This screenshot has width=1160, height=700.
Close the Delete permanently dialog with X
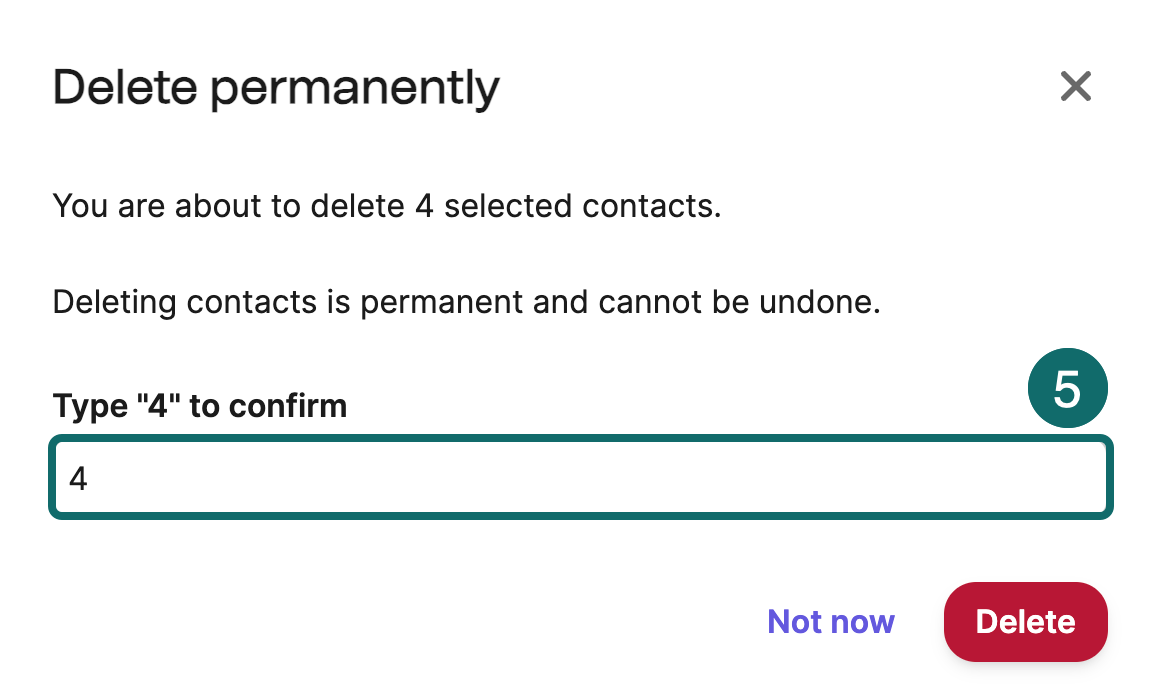tap(1075, 87)
